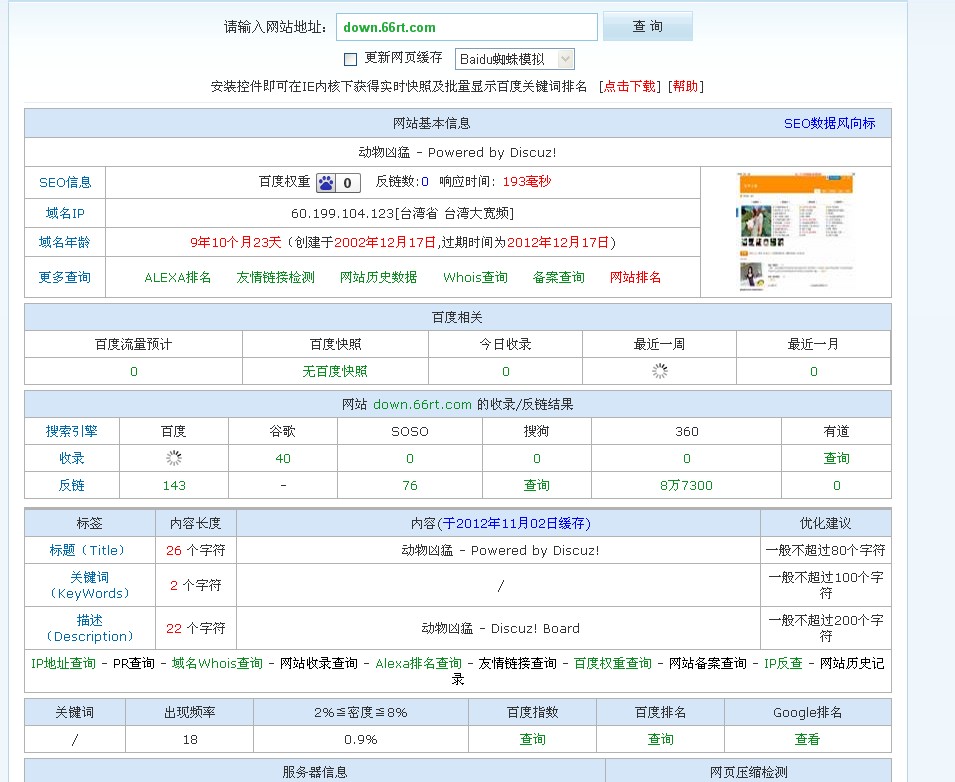Click the 出现频率 value 18
The height and width of the screenshot is (782, 955).
point(190,739)
